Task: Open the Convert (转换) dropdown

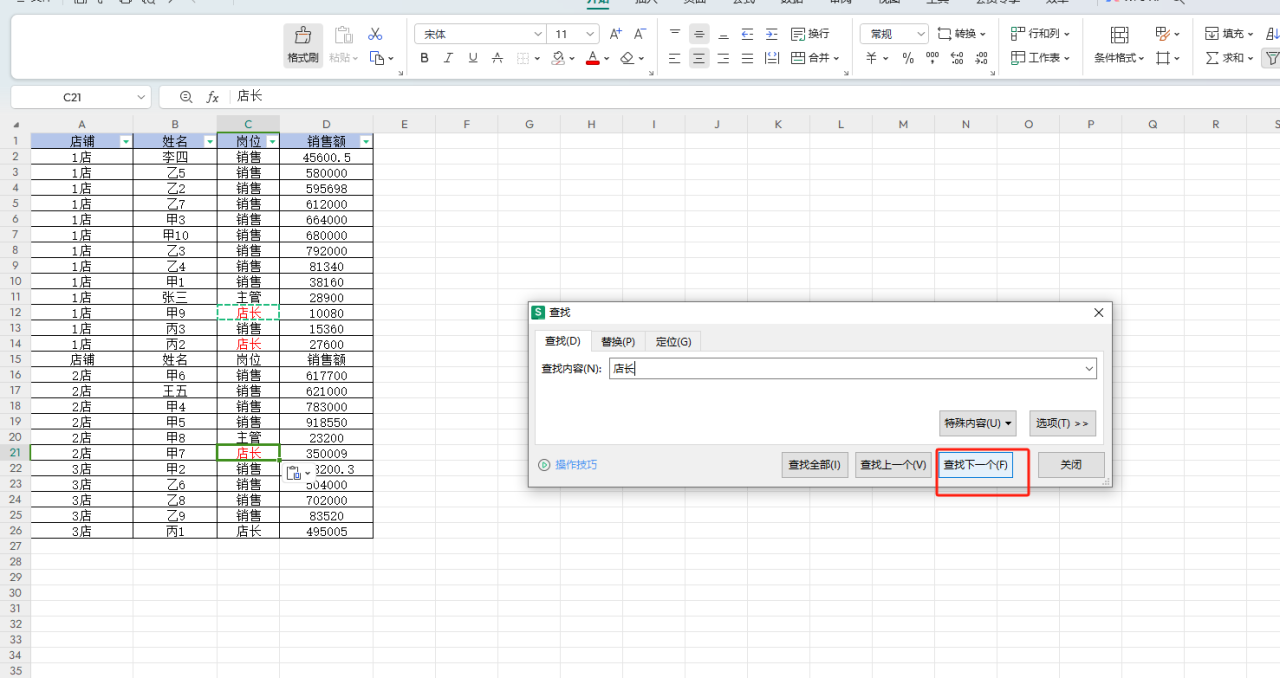Action: coord(962,34)
